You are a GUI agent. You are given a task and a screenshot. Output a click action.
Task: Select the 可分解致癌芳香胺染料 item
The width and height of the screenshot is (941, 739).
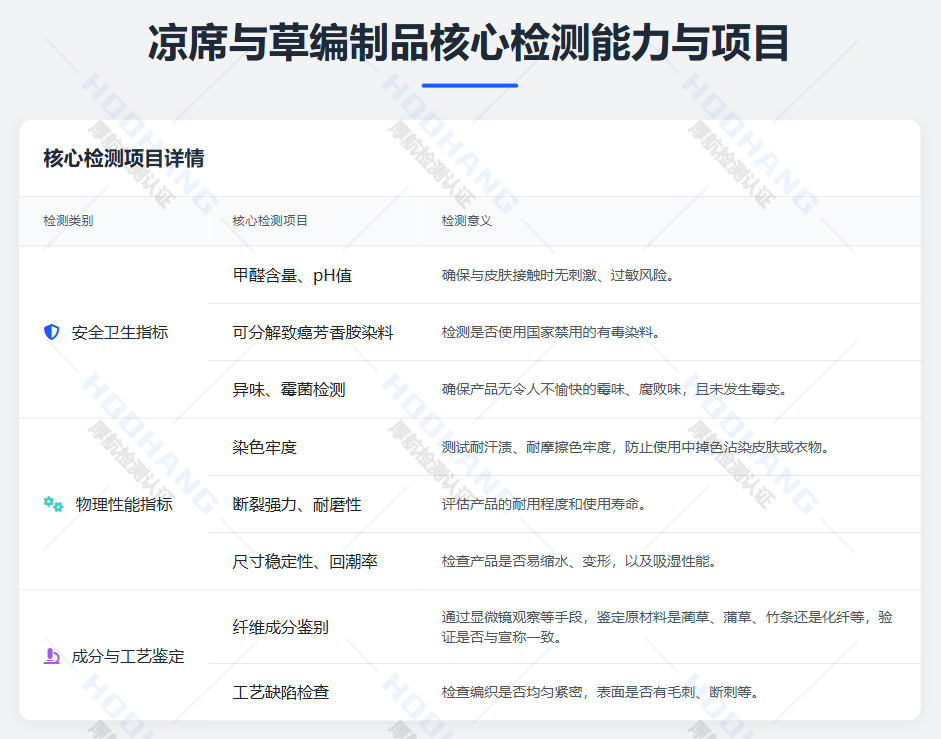pos(313,332)
